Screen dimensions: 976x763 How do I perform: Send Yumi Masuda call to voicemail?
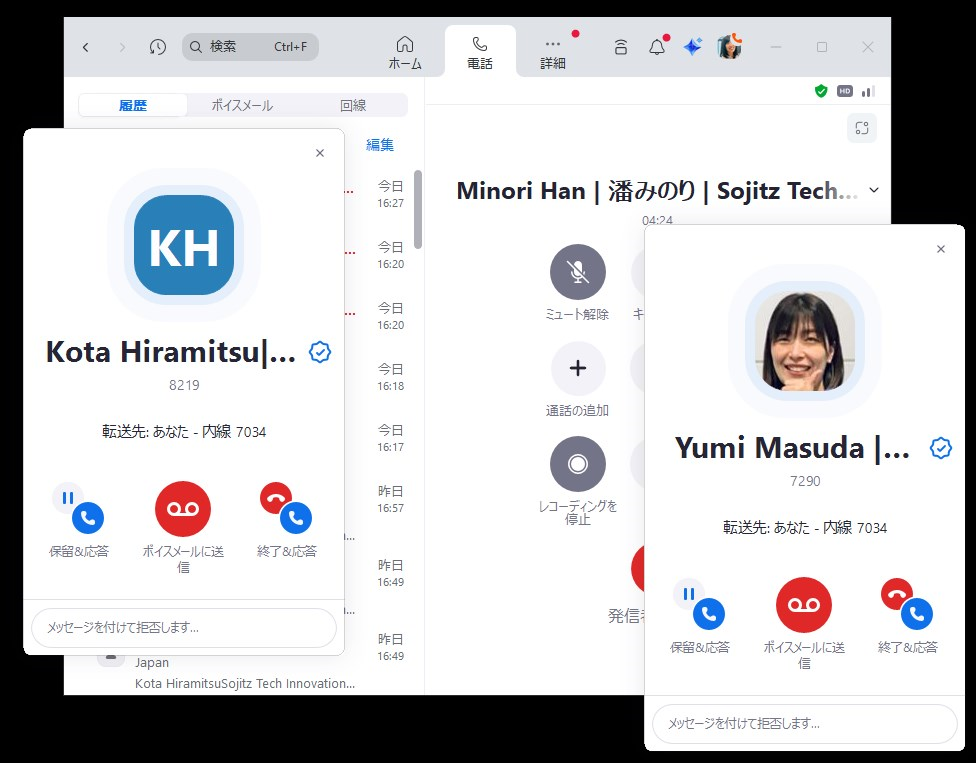(x=804, y=605)
